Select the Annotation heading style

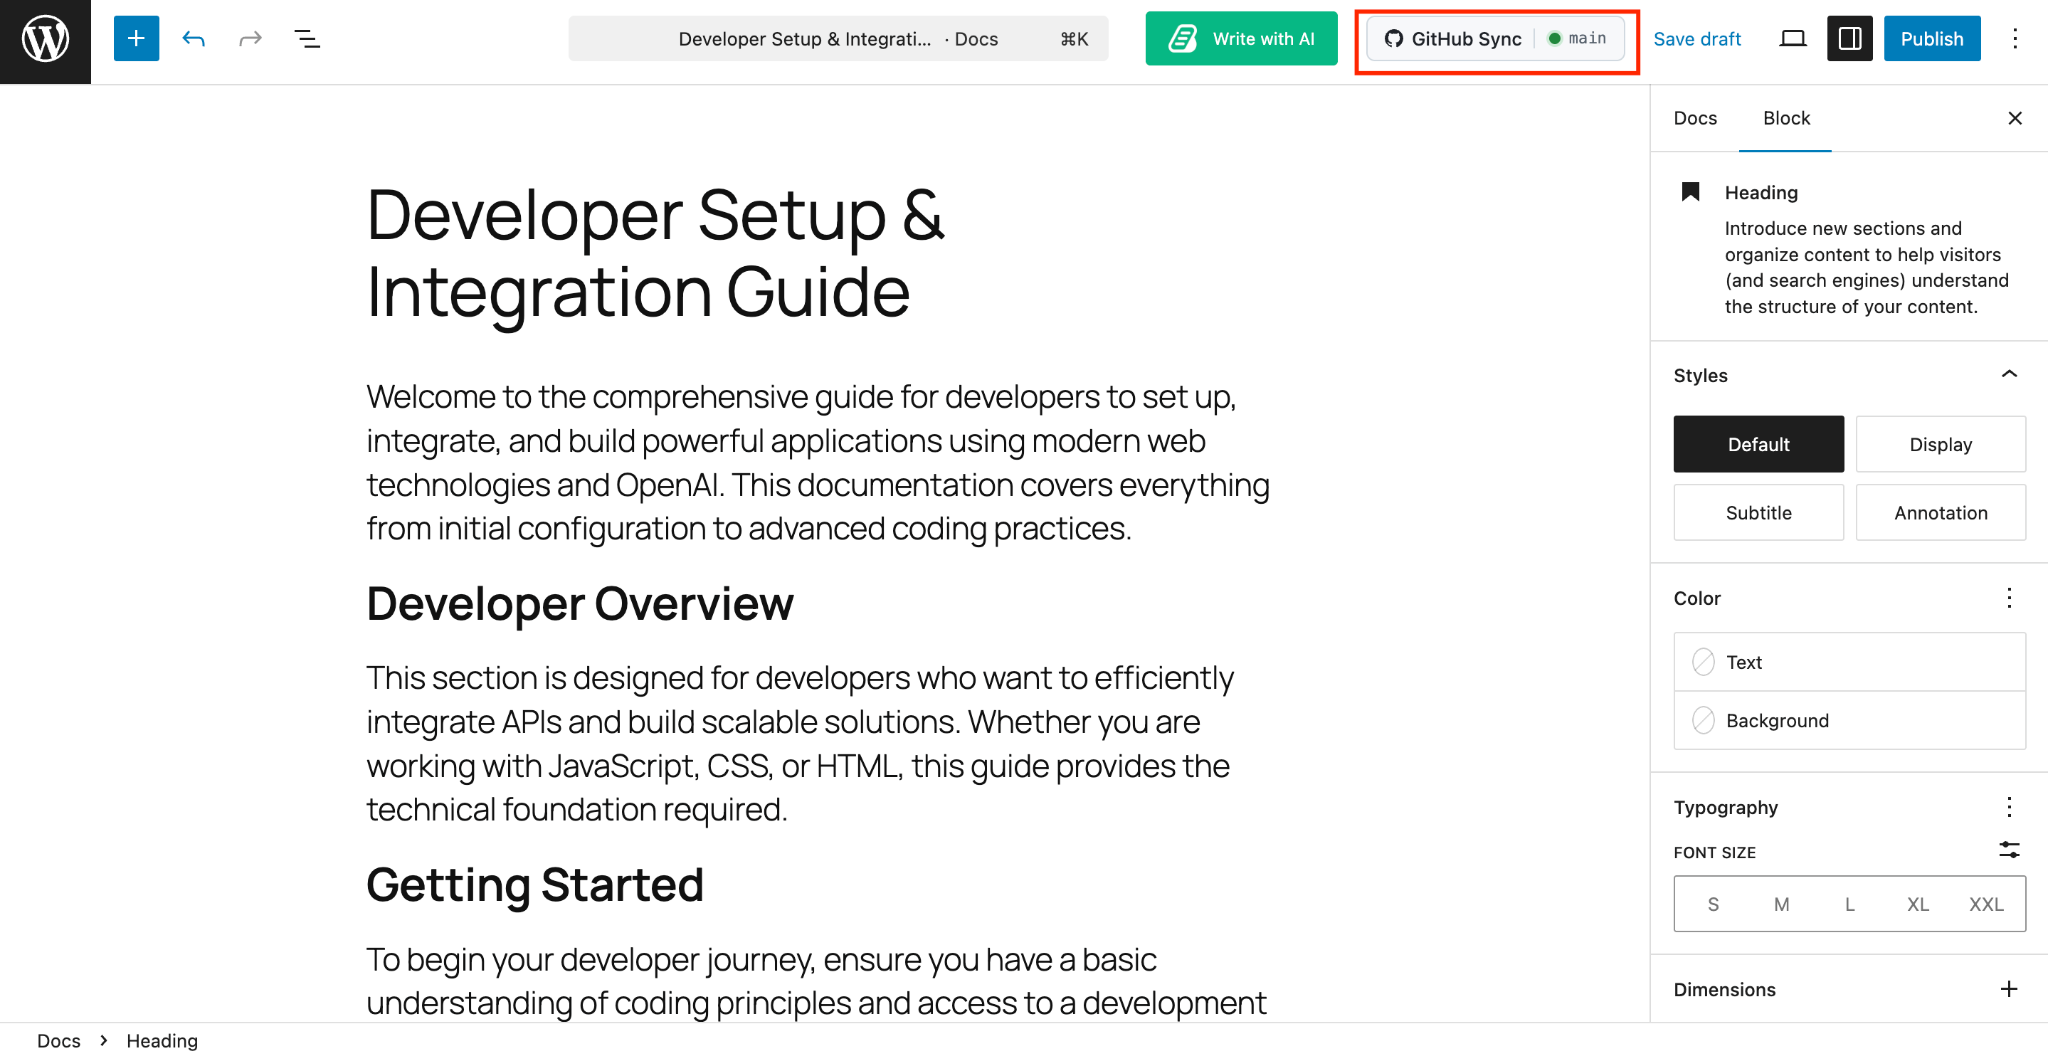click(1941, 513)
